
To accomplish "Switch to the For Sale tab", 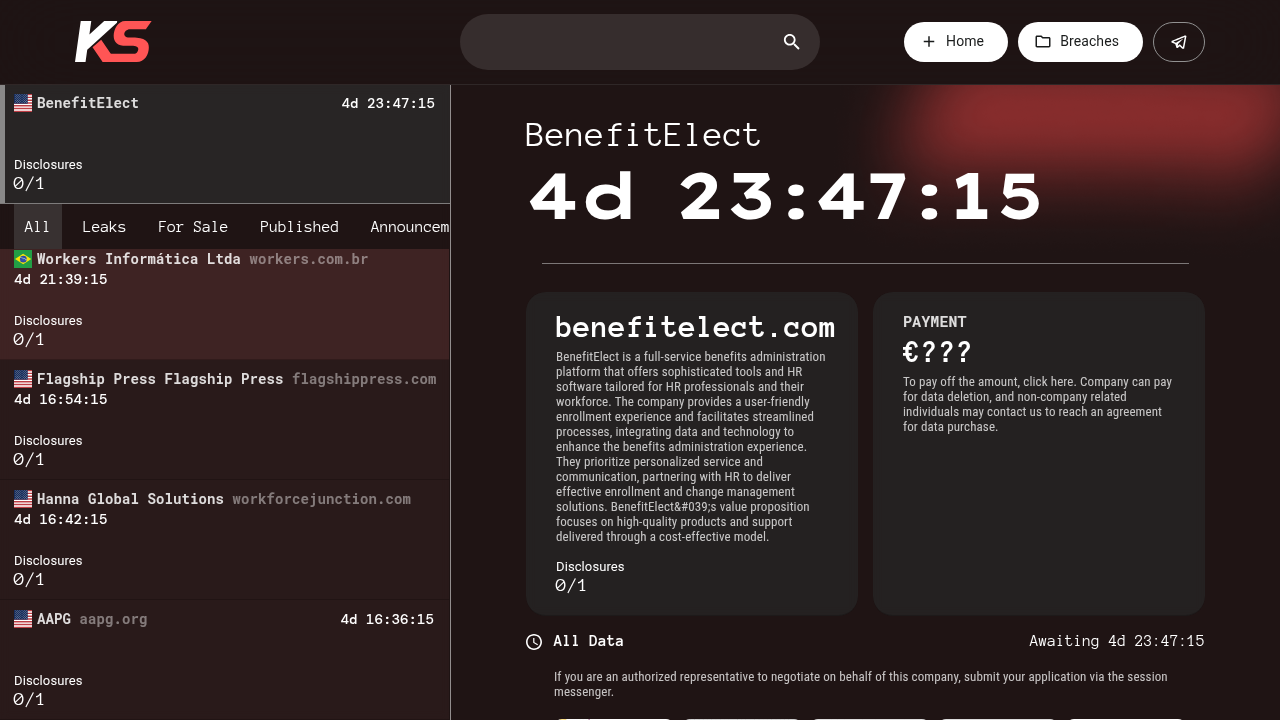I will (193, 227).
